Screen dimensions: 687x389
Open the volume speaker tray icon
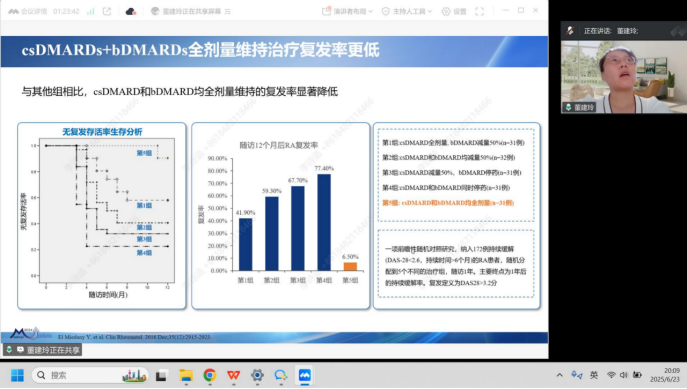point(624,375)
